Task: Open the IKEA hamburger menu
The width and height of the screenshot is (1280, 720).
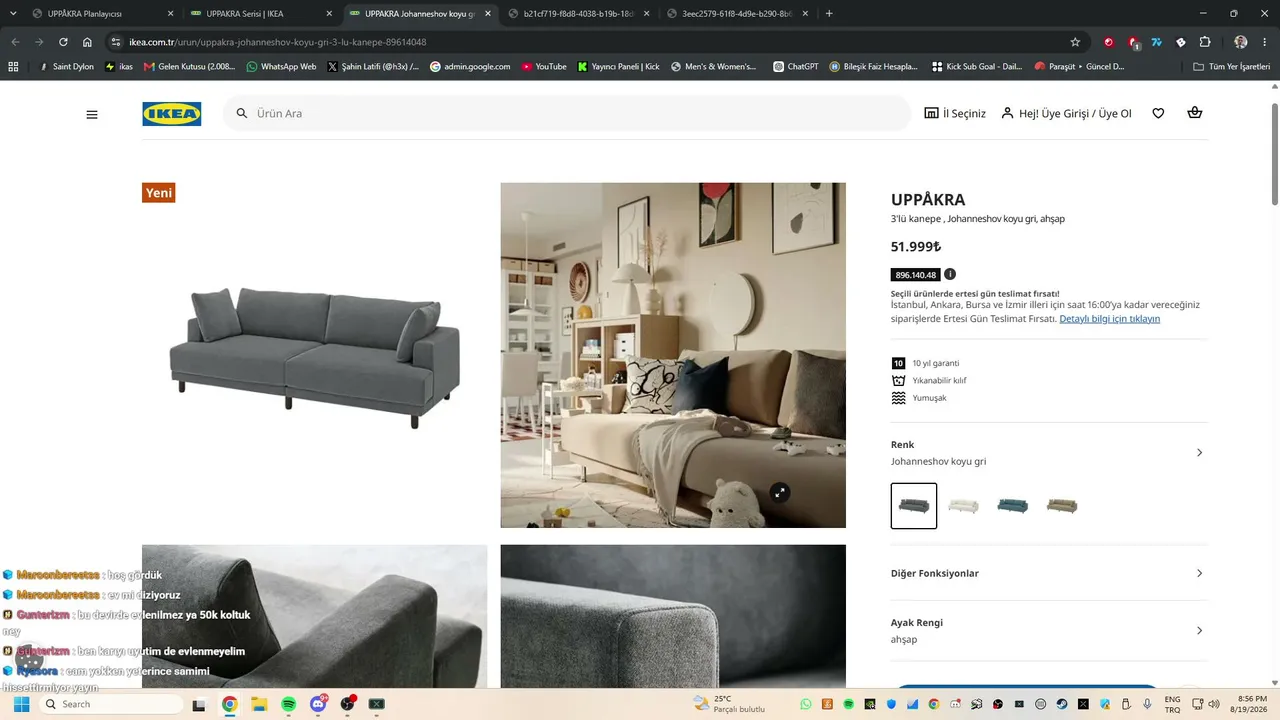Action: pyautogui.click(x=92, y=114)
